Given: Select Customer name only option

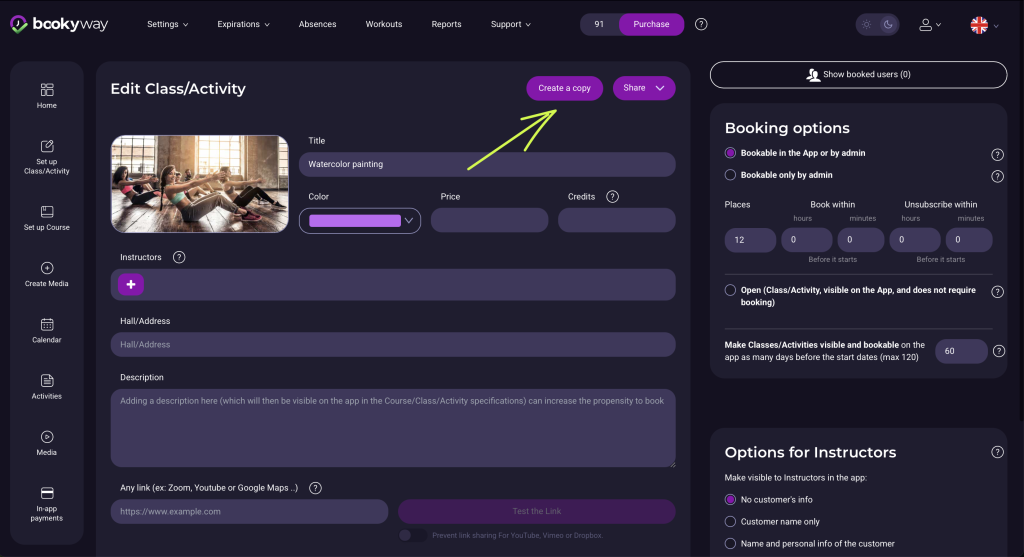Looking at the screenshot, I should point(730,521).
